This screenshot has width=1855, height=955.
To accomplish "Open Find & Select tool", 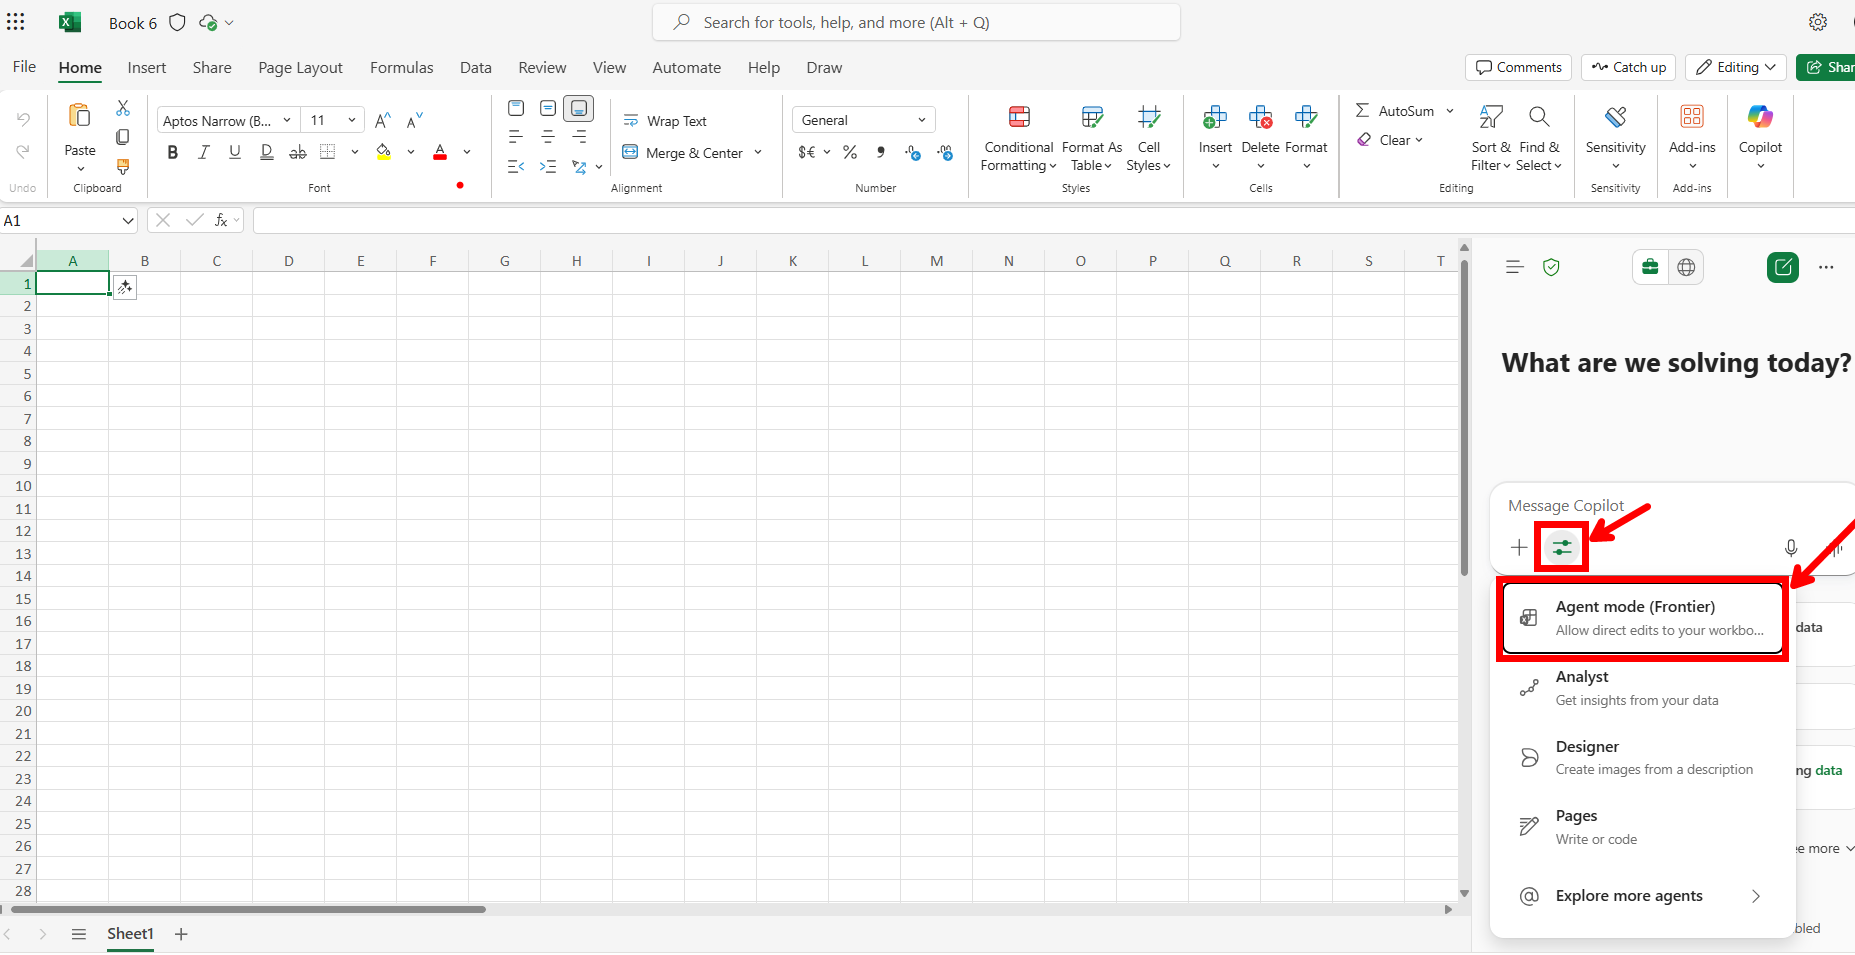I will (x=1538, y=139).
